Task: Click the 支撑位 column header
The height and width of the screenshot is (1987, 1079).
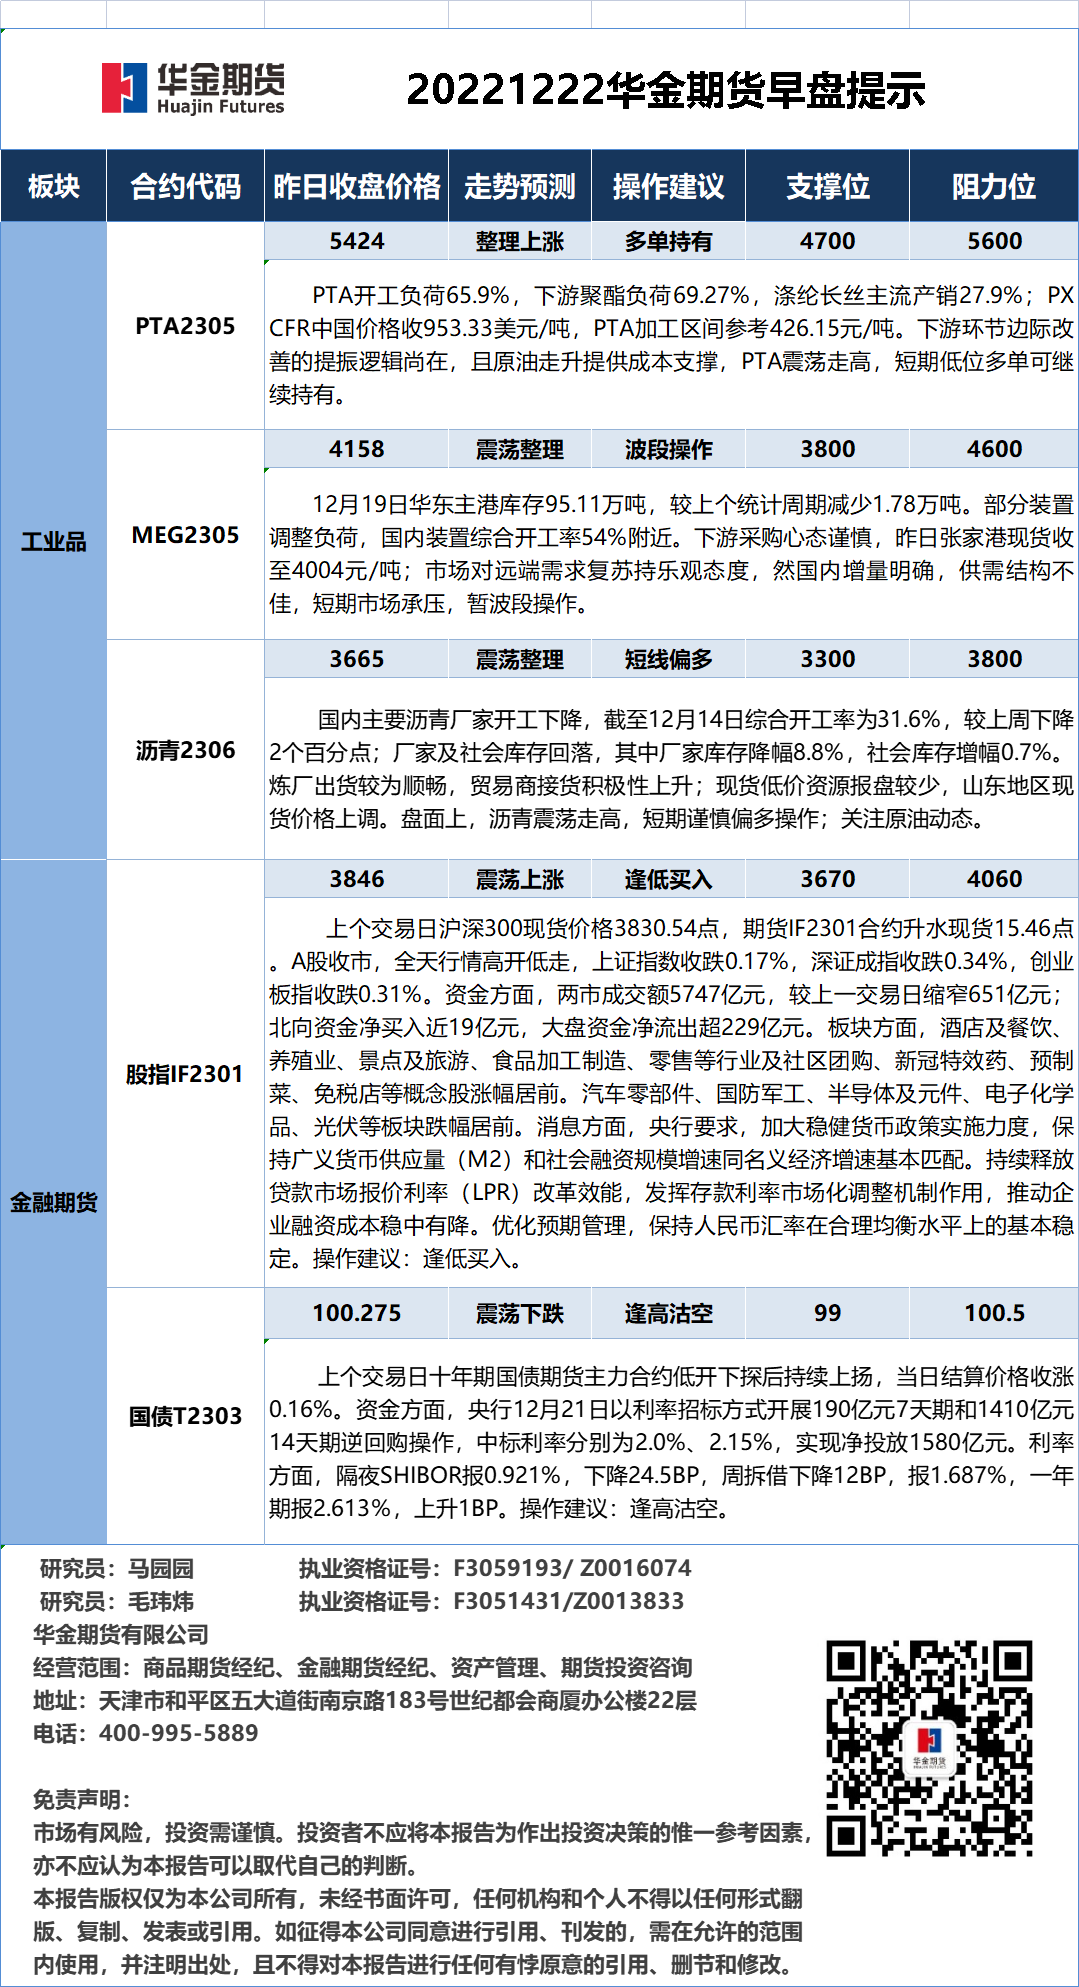Action: 827,186
